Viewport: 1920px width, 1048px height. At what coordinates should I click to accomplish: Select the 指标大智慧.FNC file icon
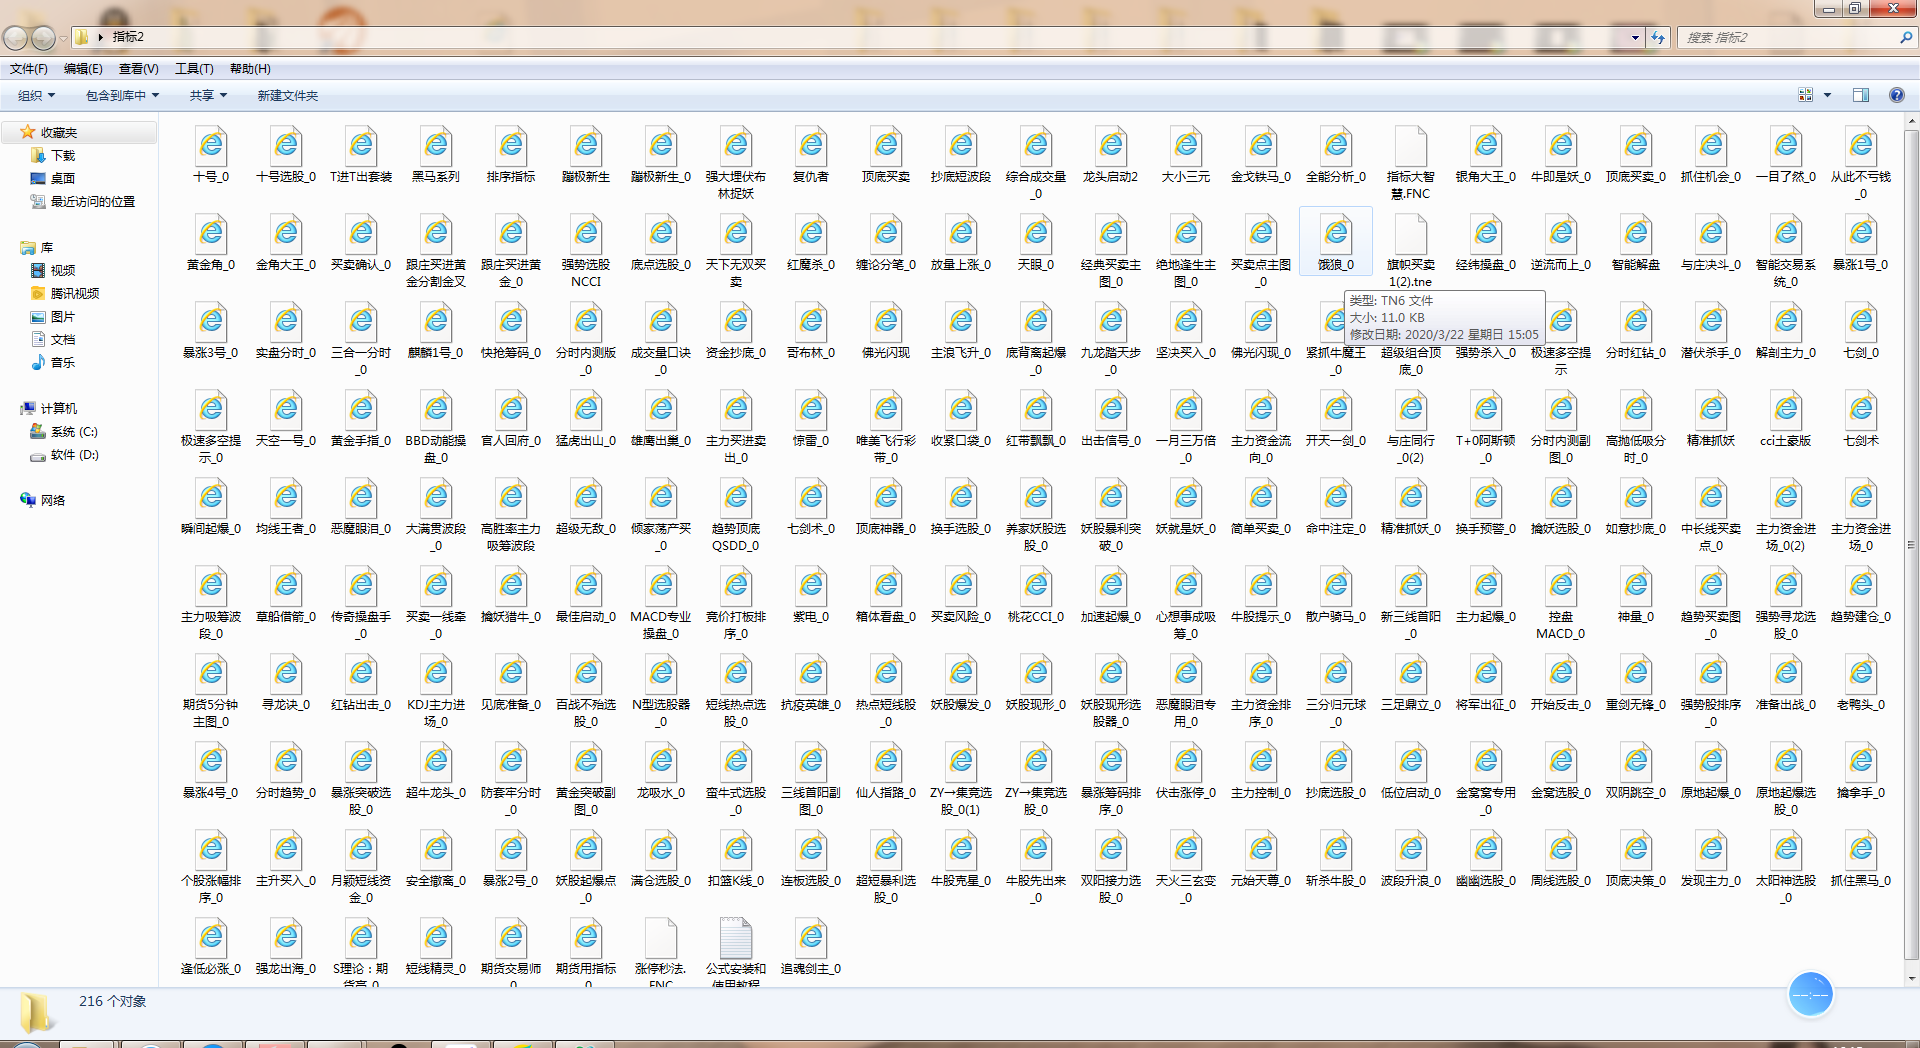[1411, 146]
